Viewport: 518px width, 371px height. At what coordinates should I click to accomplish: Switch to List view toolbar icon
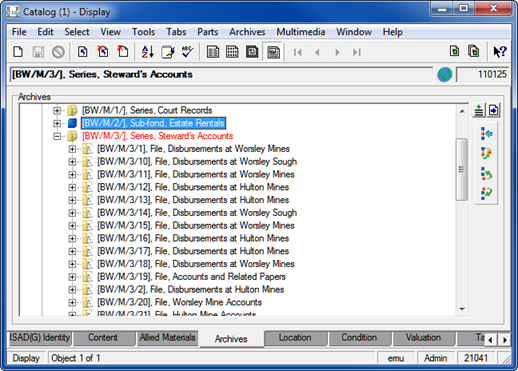click(x=232, y=52)
